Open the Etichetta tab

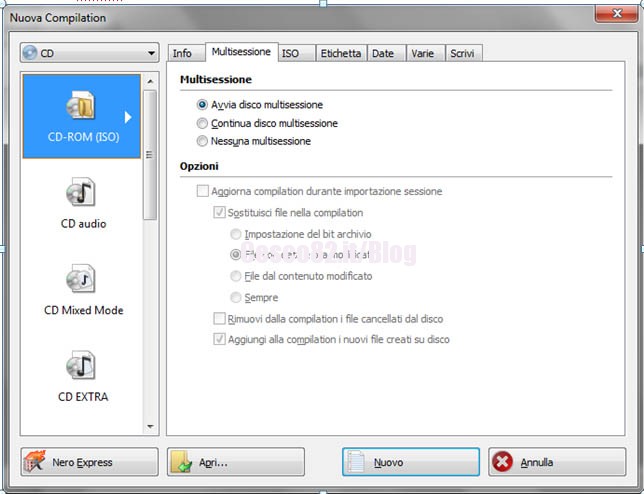[x=341, y=53]
